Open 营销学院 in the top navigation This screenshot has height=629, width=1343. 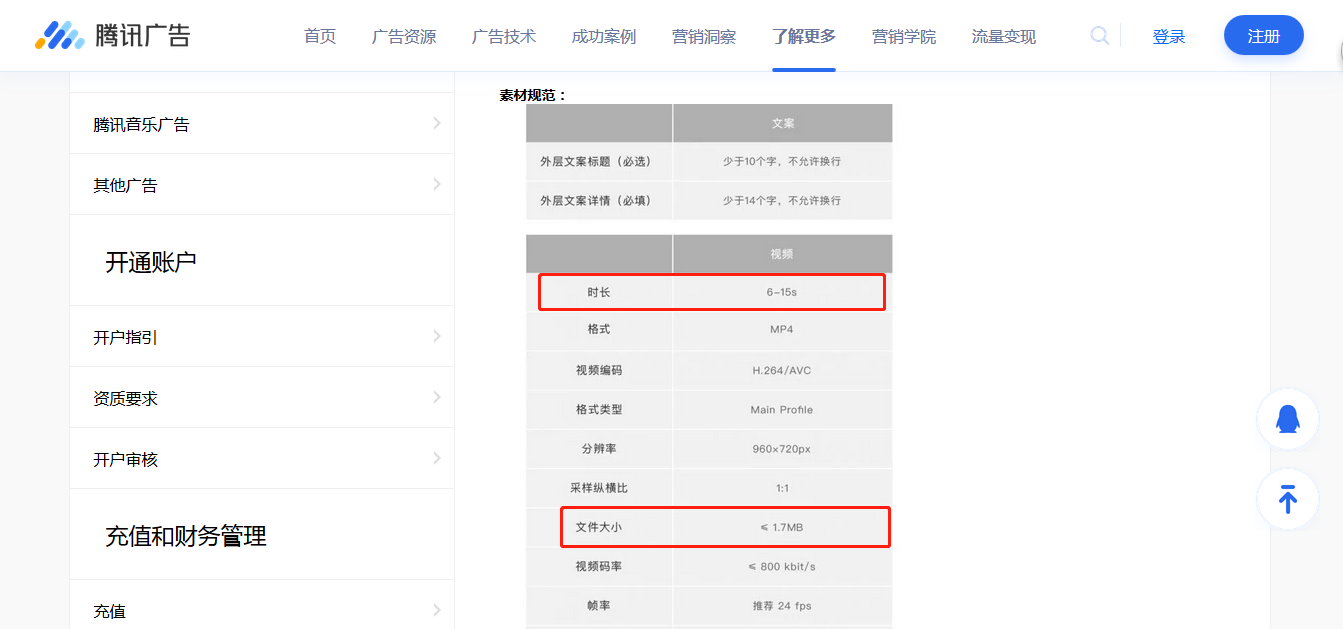(904, 37)
